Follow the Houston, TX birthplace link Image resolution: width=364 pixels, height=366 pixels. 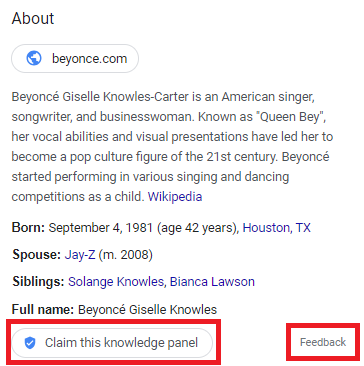pos(276,228)
